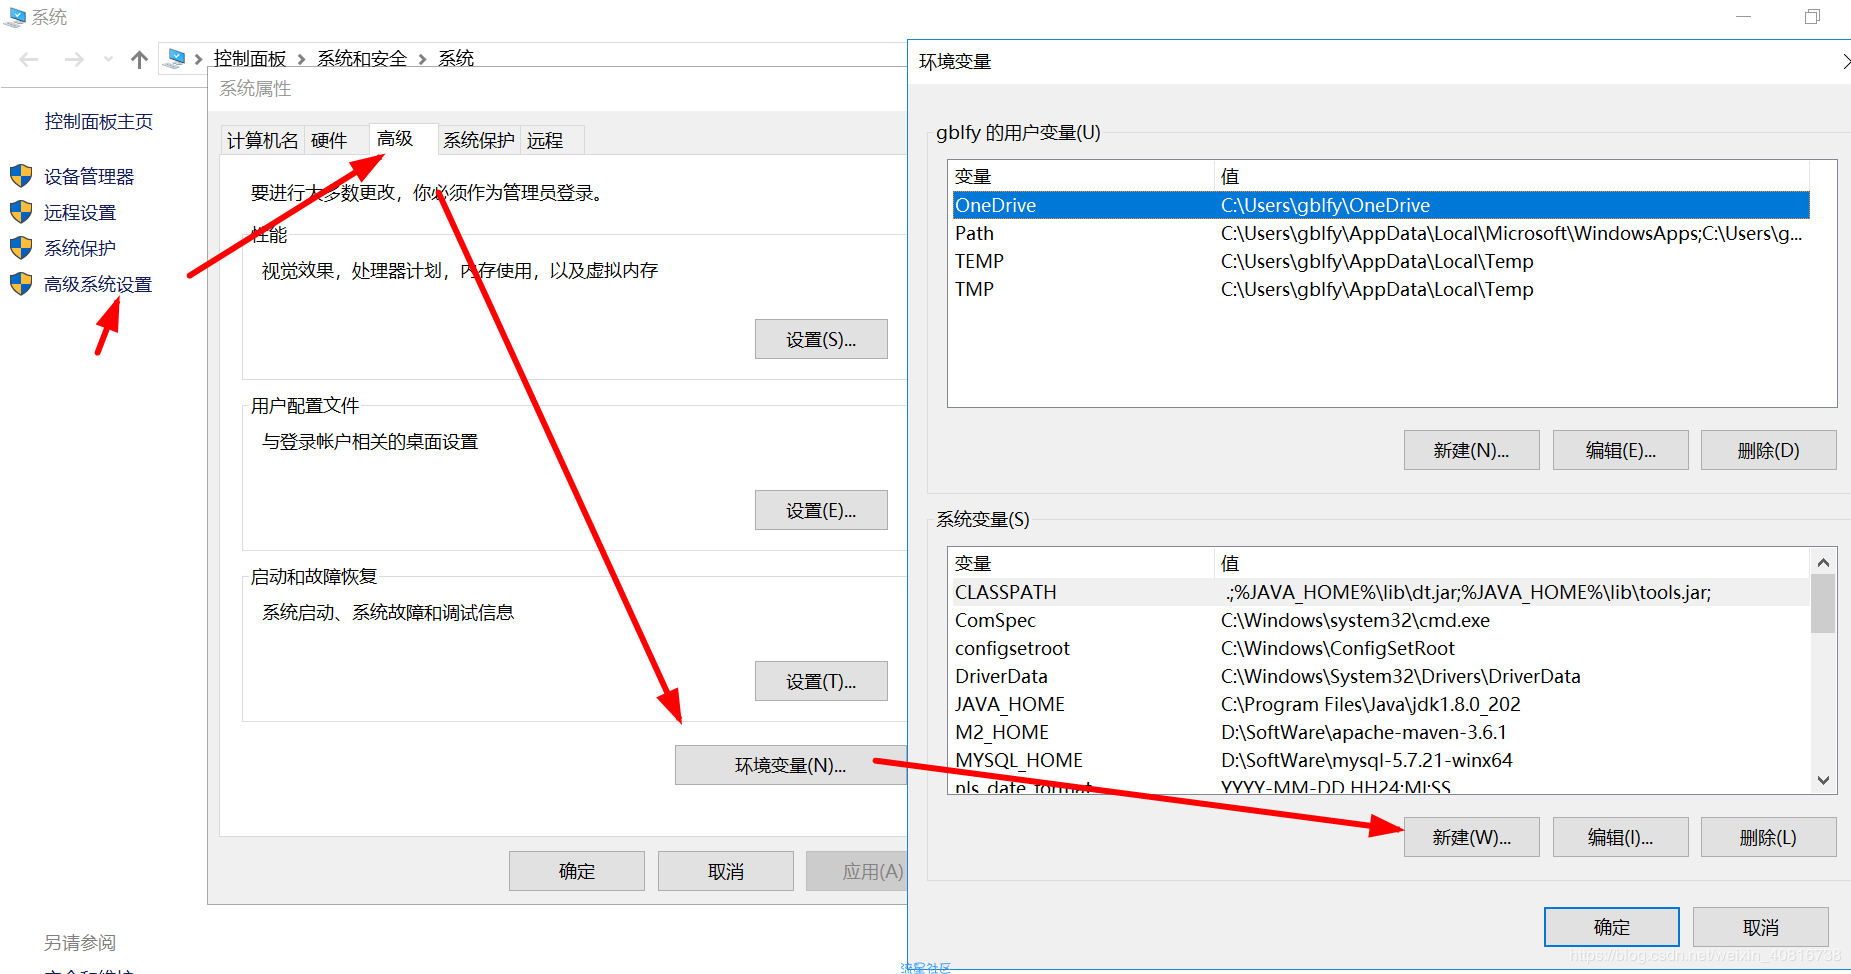Open 系统保护 sidebar link
This screenshot has height=974, width=1851.
80,248
